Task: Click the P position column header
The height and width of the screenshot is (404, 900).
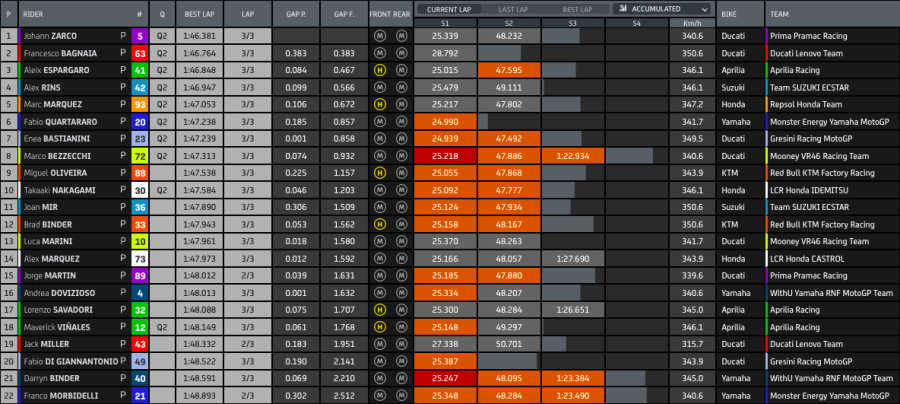Action: point(9,14)
